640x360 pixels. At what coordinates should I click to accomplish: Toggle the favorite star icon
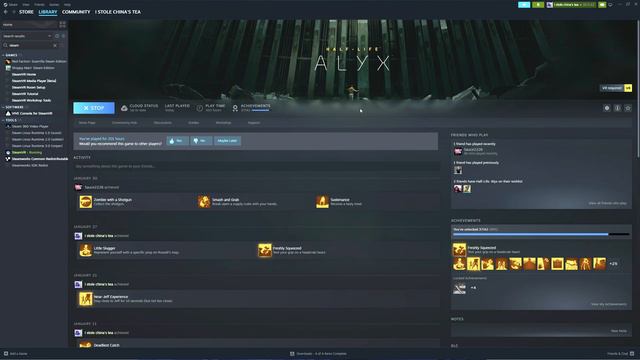tap(628, 108)
